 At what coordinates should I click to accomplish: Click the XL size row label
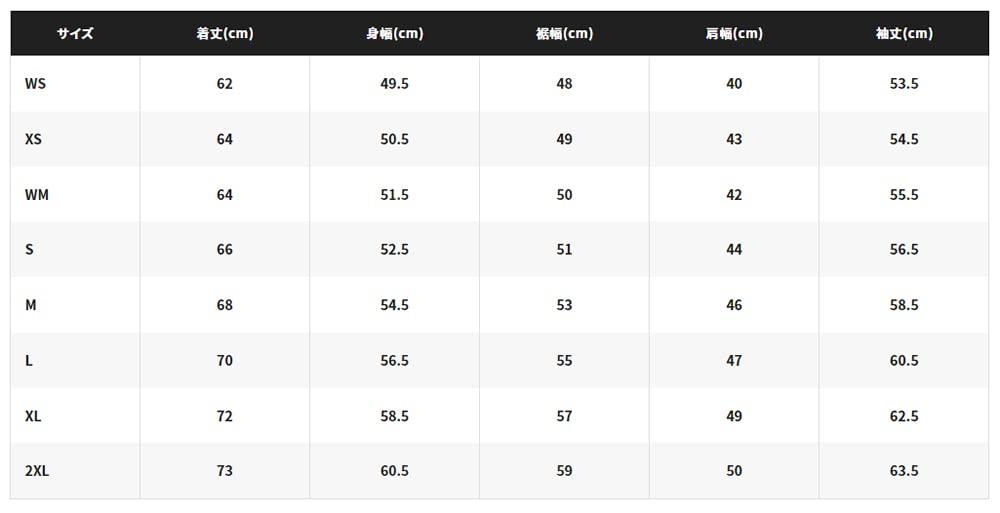click(34, 416)
